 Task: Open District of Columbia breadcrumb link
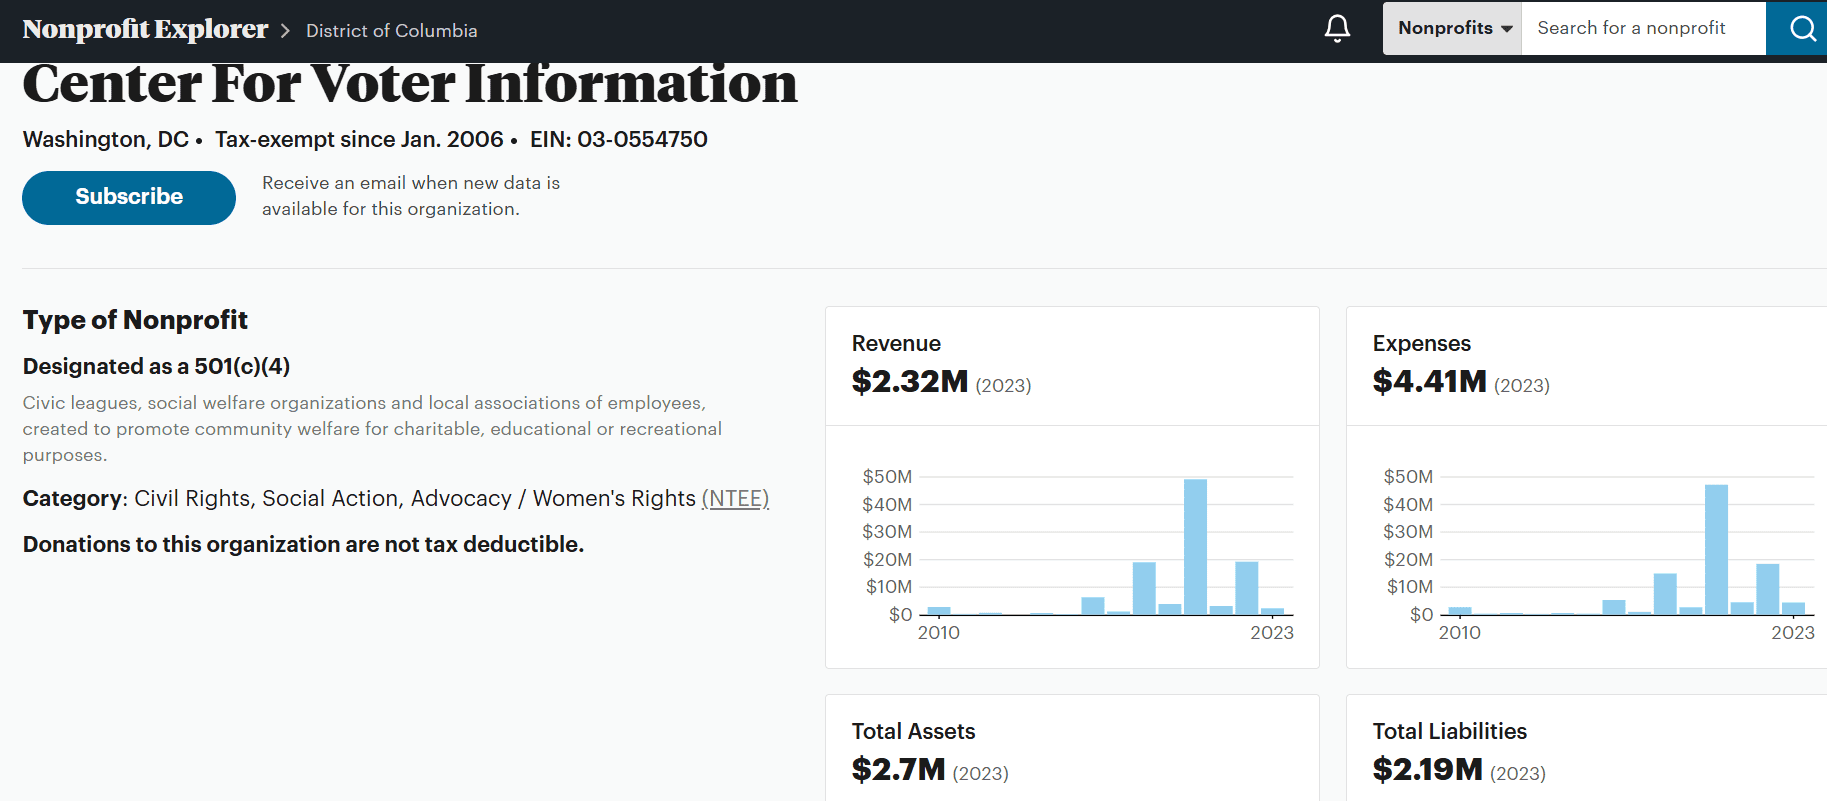(x=391, y=31)
